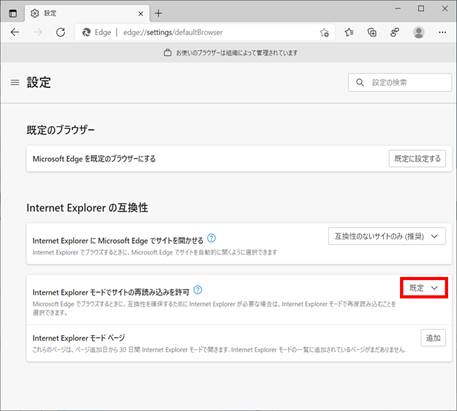Go back with the back arrow
This screenshot has width=457, height=411.
pos(15,32)
